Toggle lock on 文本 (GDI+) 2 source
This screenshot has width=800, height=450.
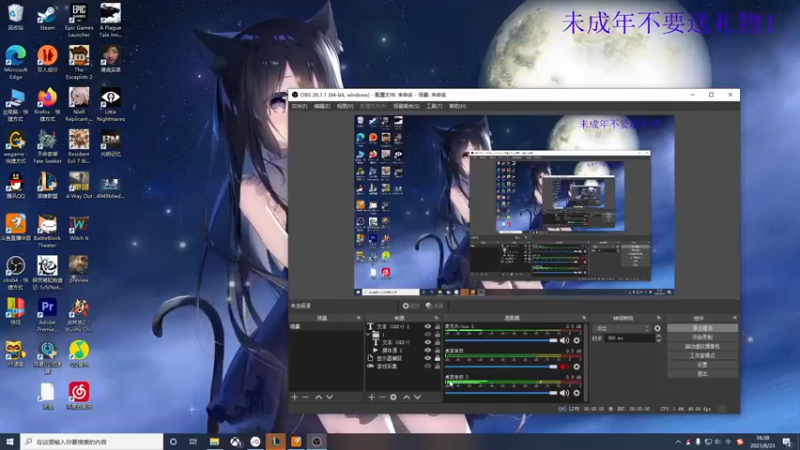coord(437,327)
